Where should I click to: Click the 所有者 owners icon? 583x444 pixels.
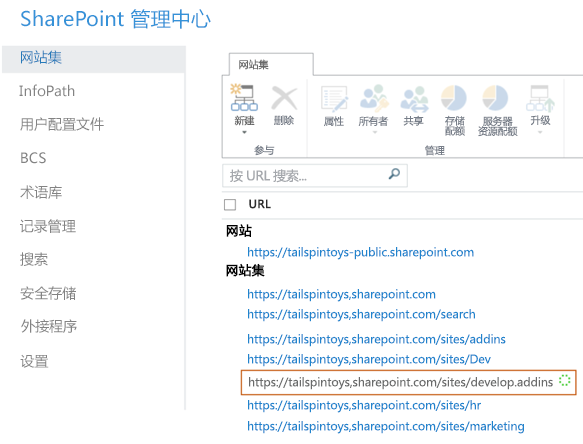pos(374,99)
